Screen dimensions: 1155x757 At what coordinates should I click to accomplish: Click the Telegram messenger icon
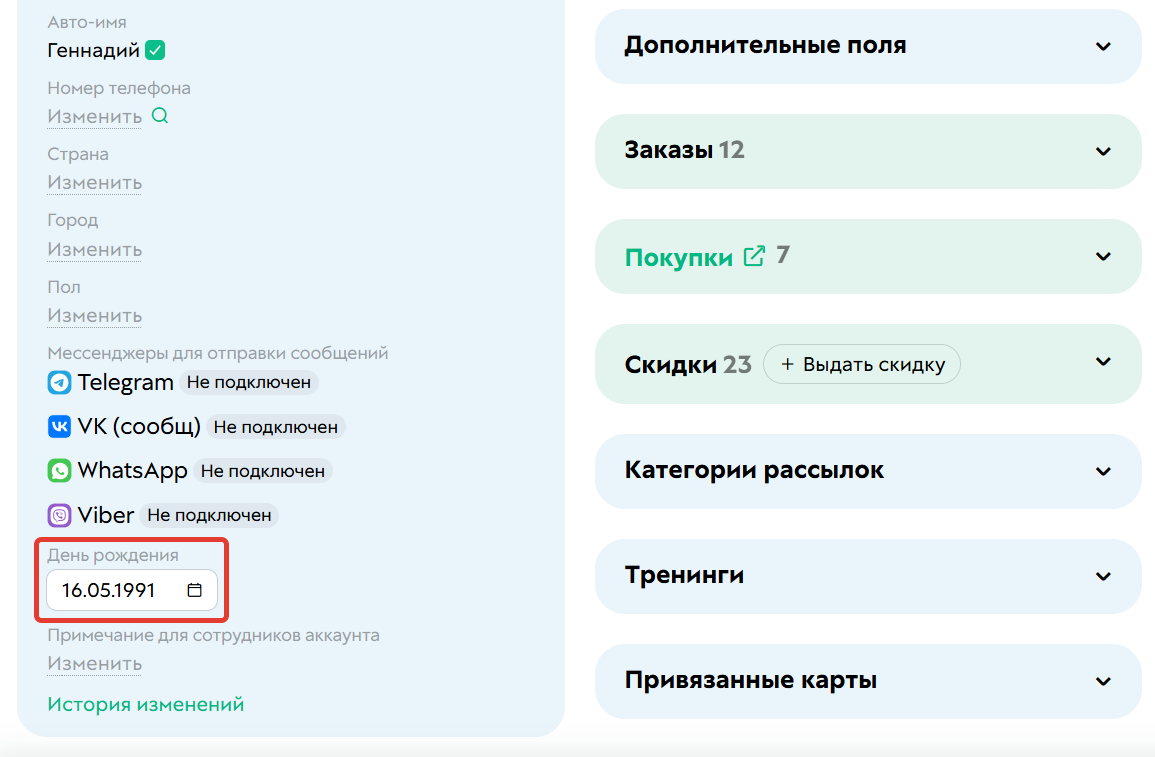(x=57, y=381)
